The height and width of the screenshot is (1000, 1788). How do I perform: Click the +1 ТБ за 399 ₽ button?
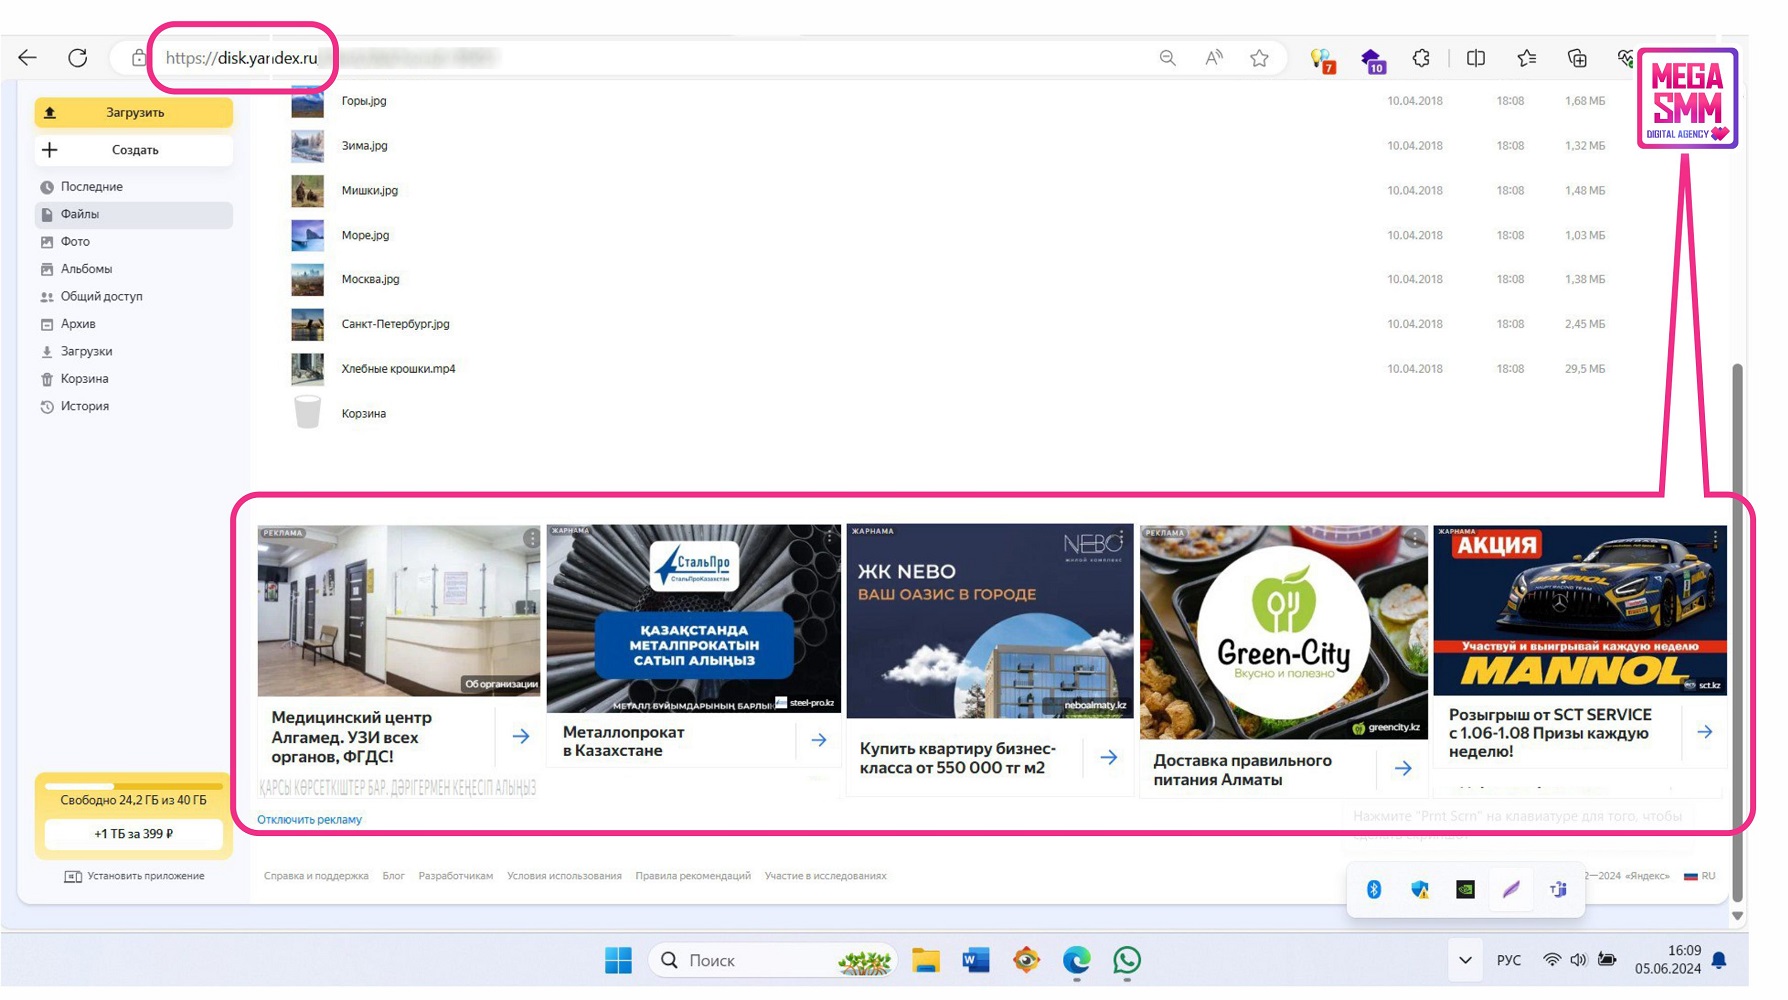[x=134, y=834]
